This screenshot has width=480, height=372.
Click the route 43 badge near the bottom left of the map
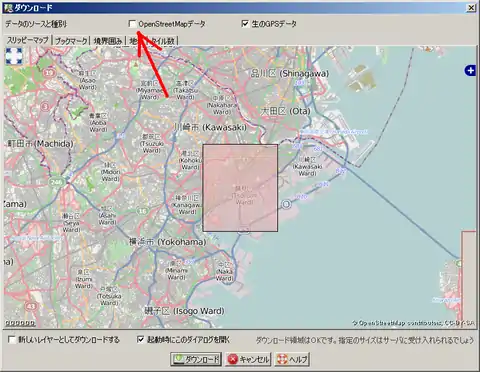31,306
